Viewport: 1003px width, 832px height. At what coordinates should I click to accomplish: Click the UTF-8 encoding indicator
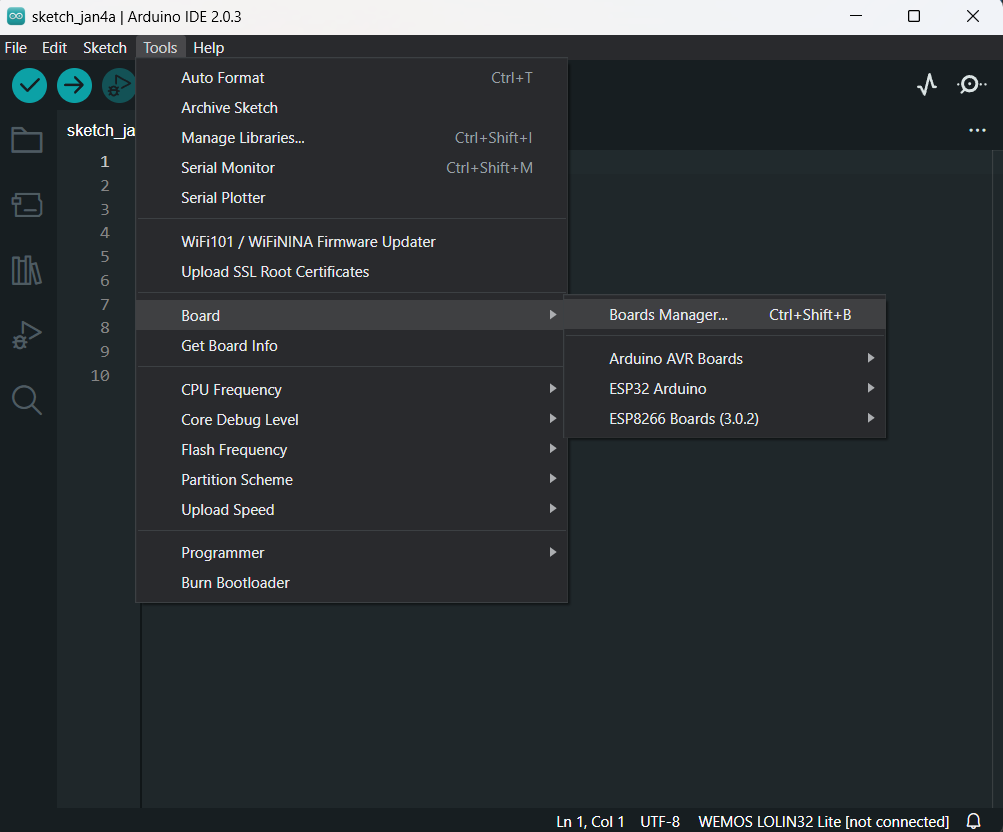tap(659, 822)
